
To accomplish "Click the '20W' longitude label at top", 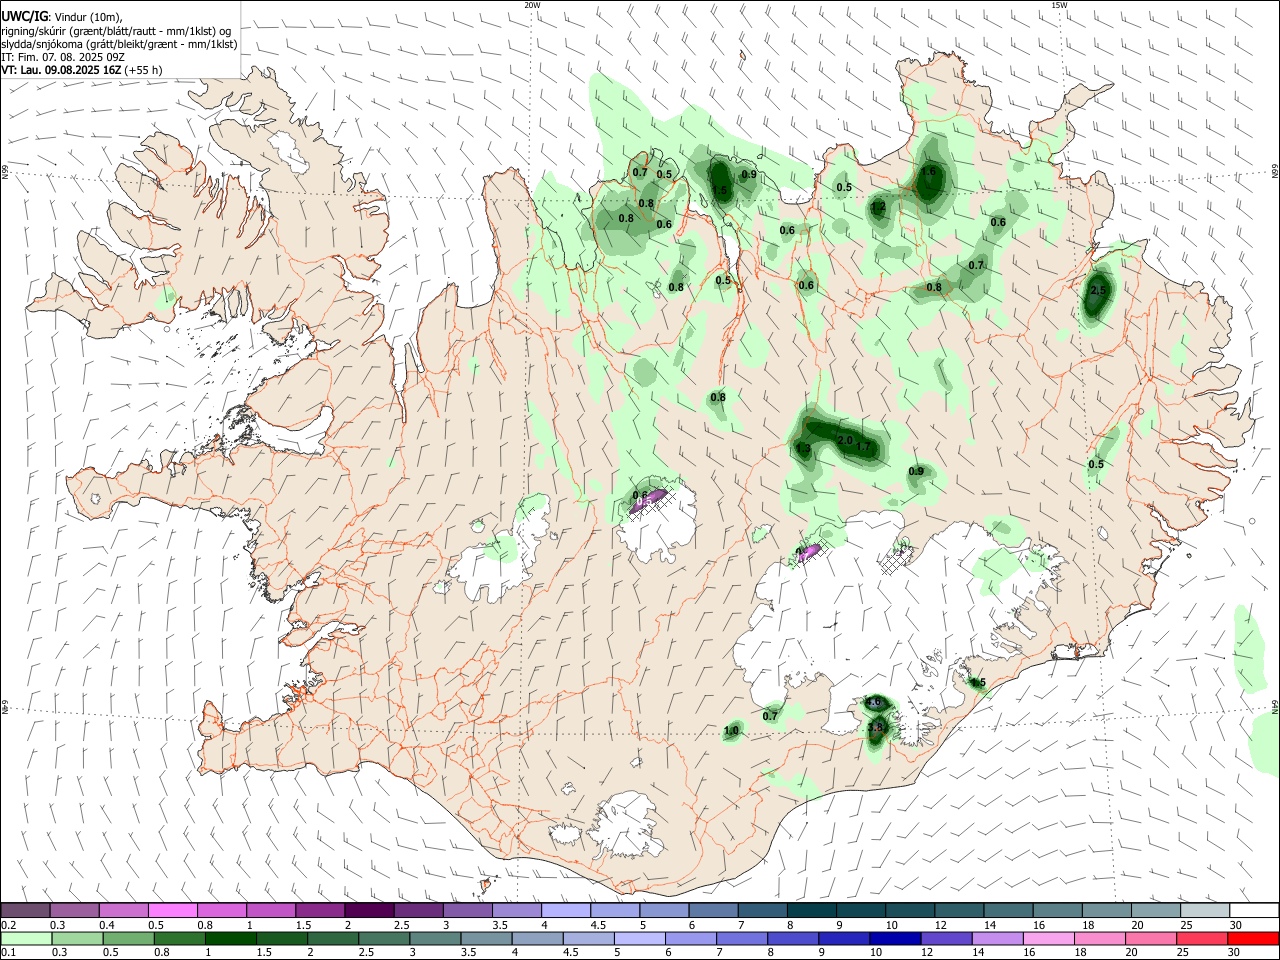I will coord(532,5).
